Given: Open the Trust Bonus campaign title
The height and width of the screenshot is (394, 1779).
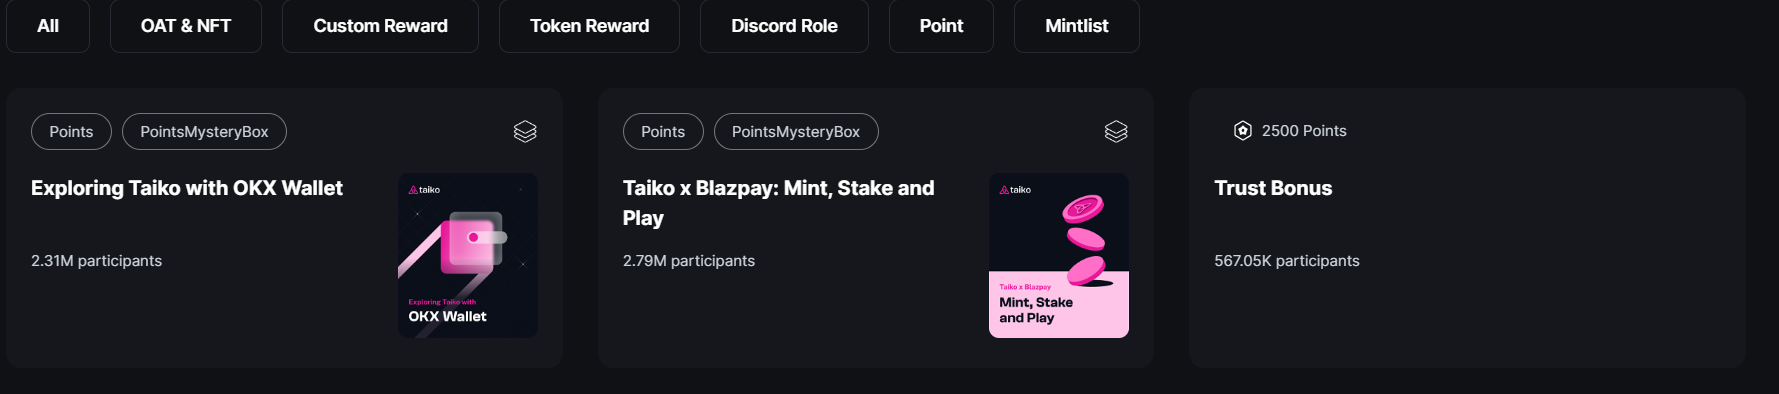Looking at the screenshot, I should coord(1273,188).
